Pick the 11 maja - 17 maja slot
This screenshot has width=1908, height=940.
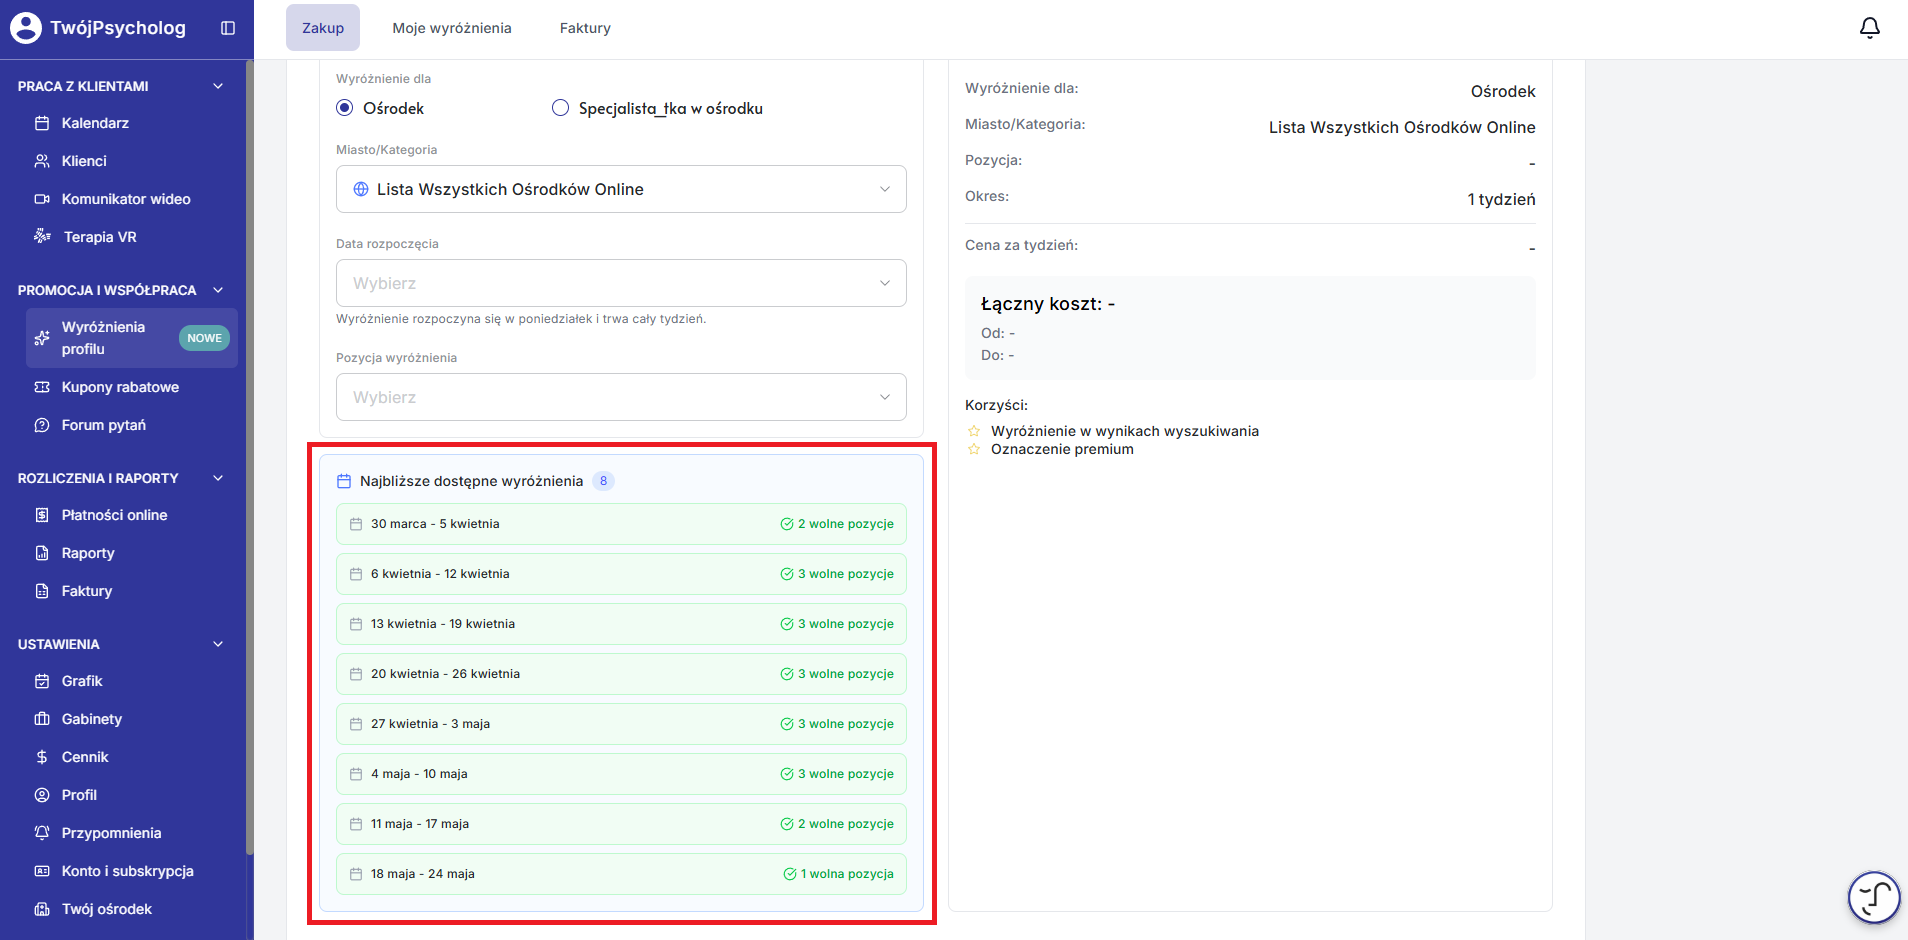point(621,824)
